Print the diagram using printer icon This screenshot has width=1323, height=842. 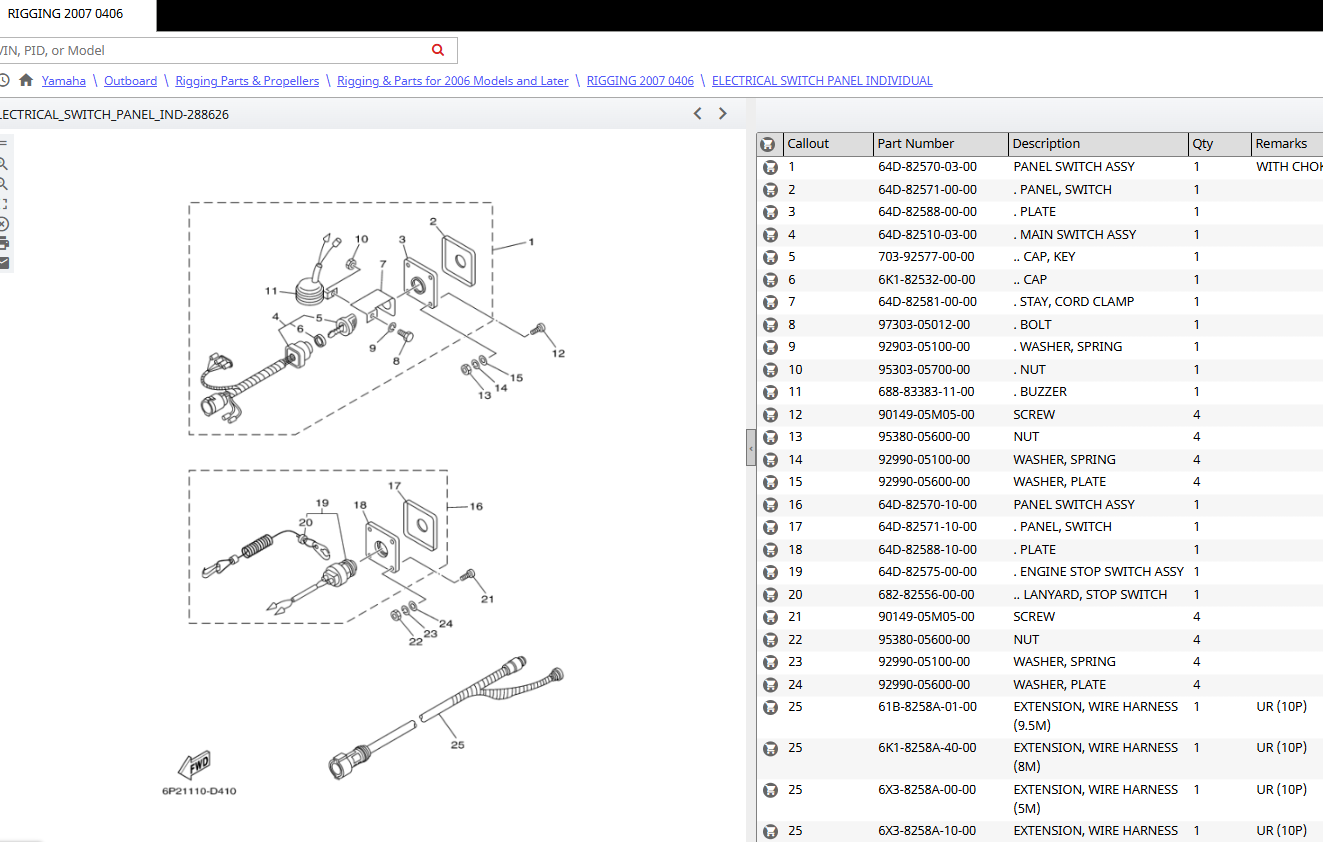(x=4, y=243)
